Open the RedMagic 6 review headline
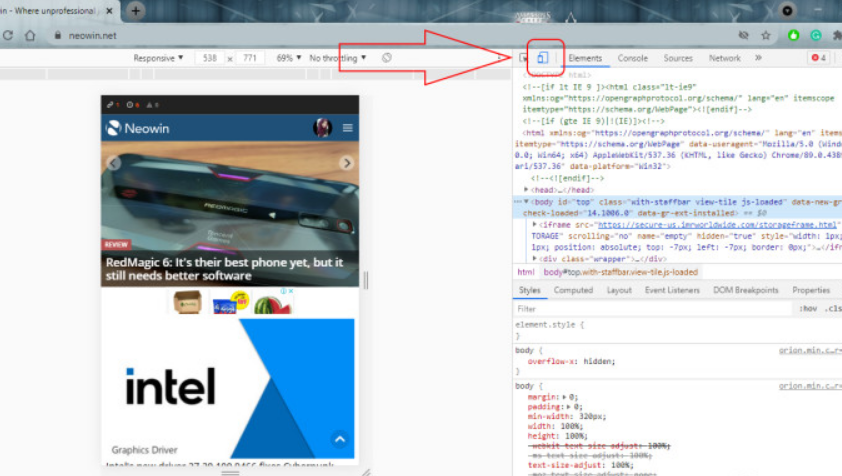This screenshot has height=476, width=842. tap(224, 269)
